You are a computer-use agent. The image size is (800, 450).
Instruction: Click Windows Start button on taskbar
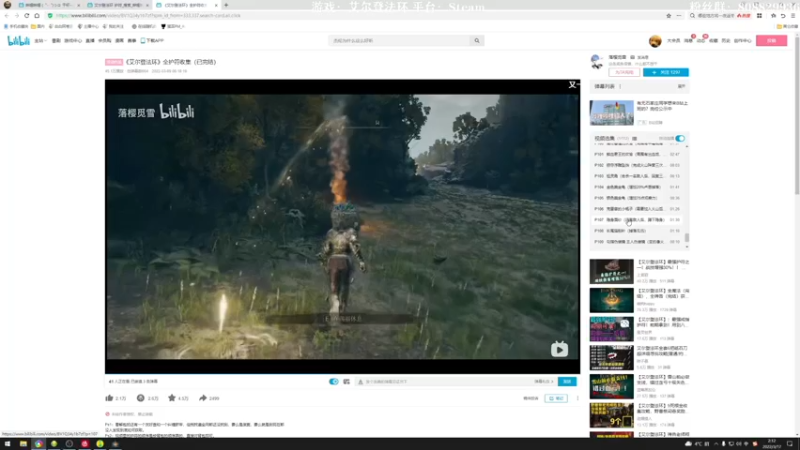7,444
